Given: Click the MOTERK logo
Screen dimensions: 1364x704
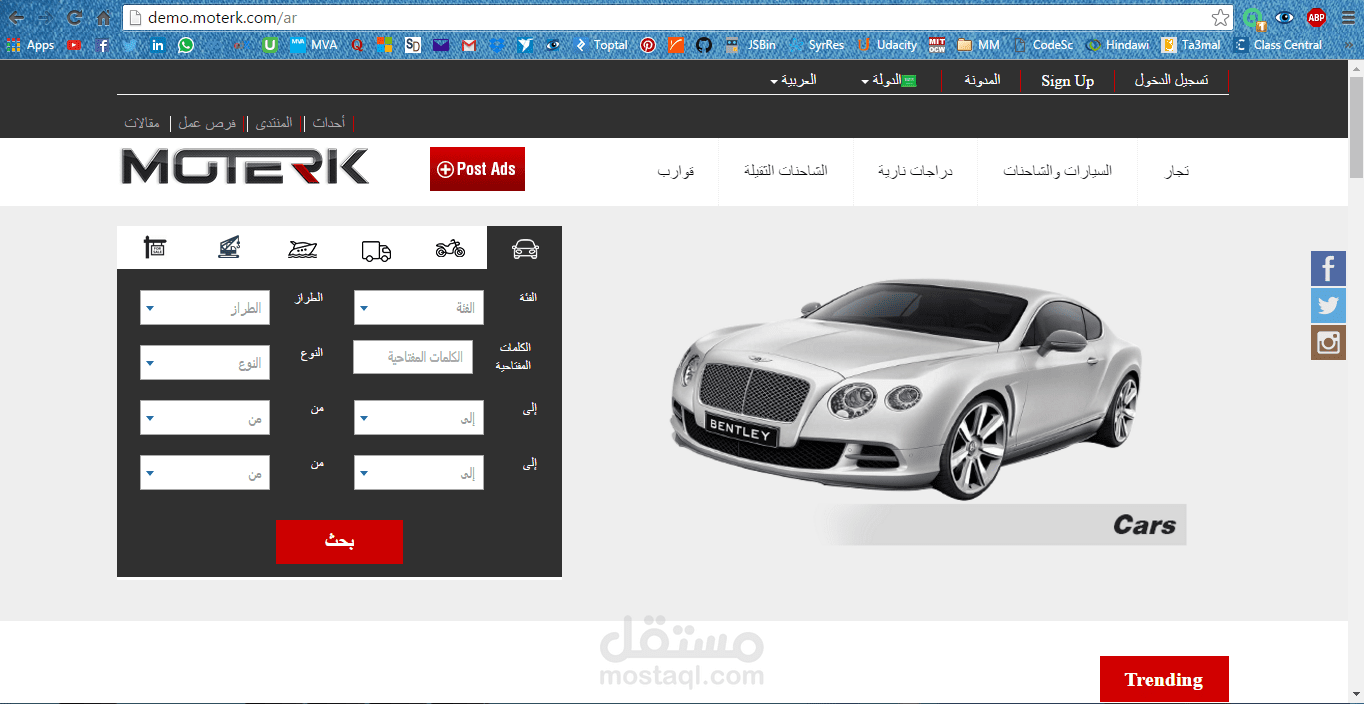Looking at the screenshot, I should (243, 169).
